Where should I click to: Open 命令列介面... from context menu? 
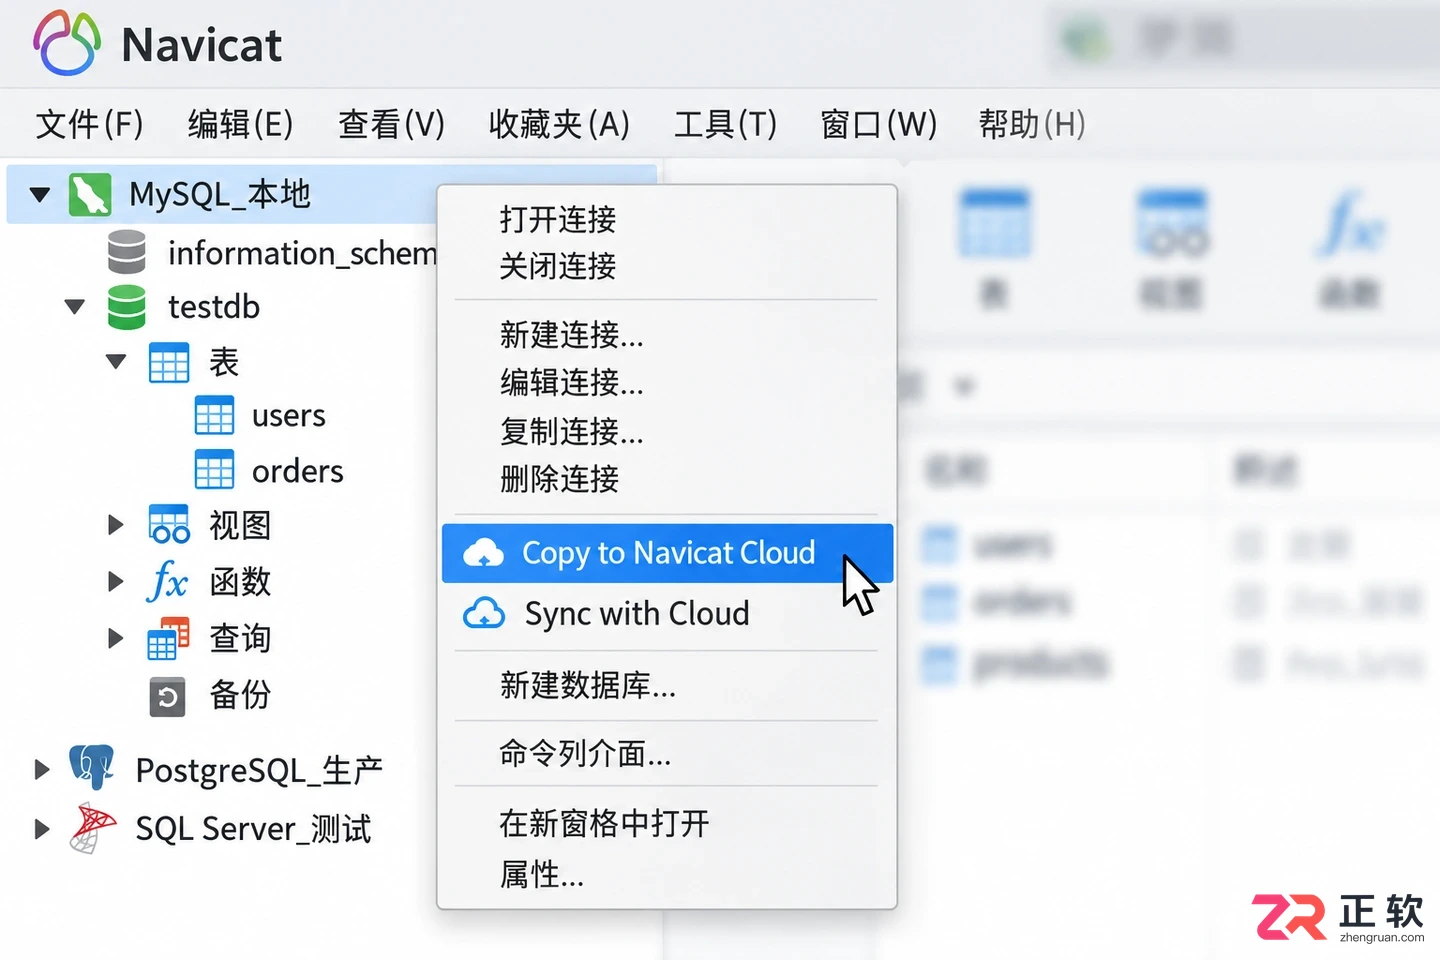click(x=585, y=753)
